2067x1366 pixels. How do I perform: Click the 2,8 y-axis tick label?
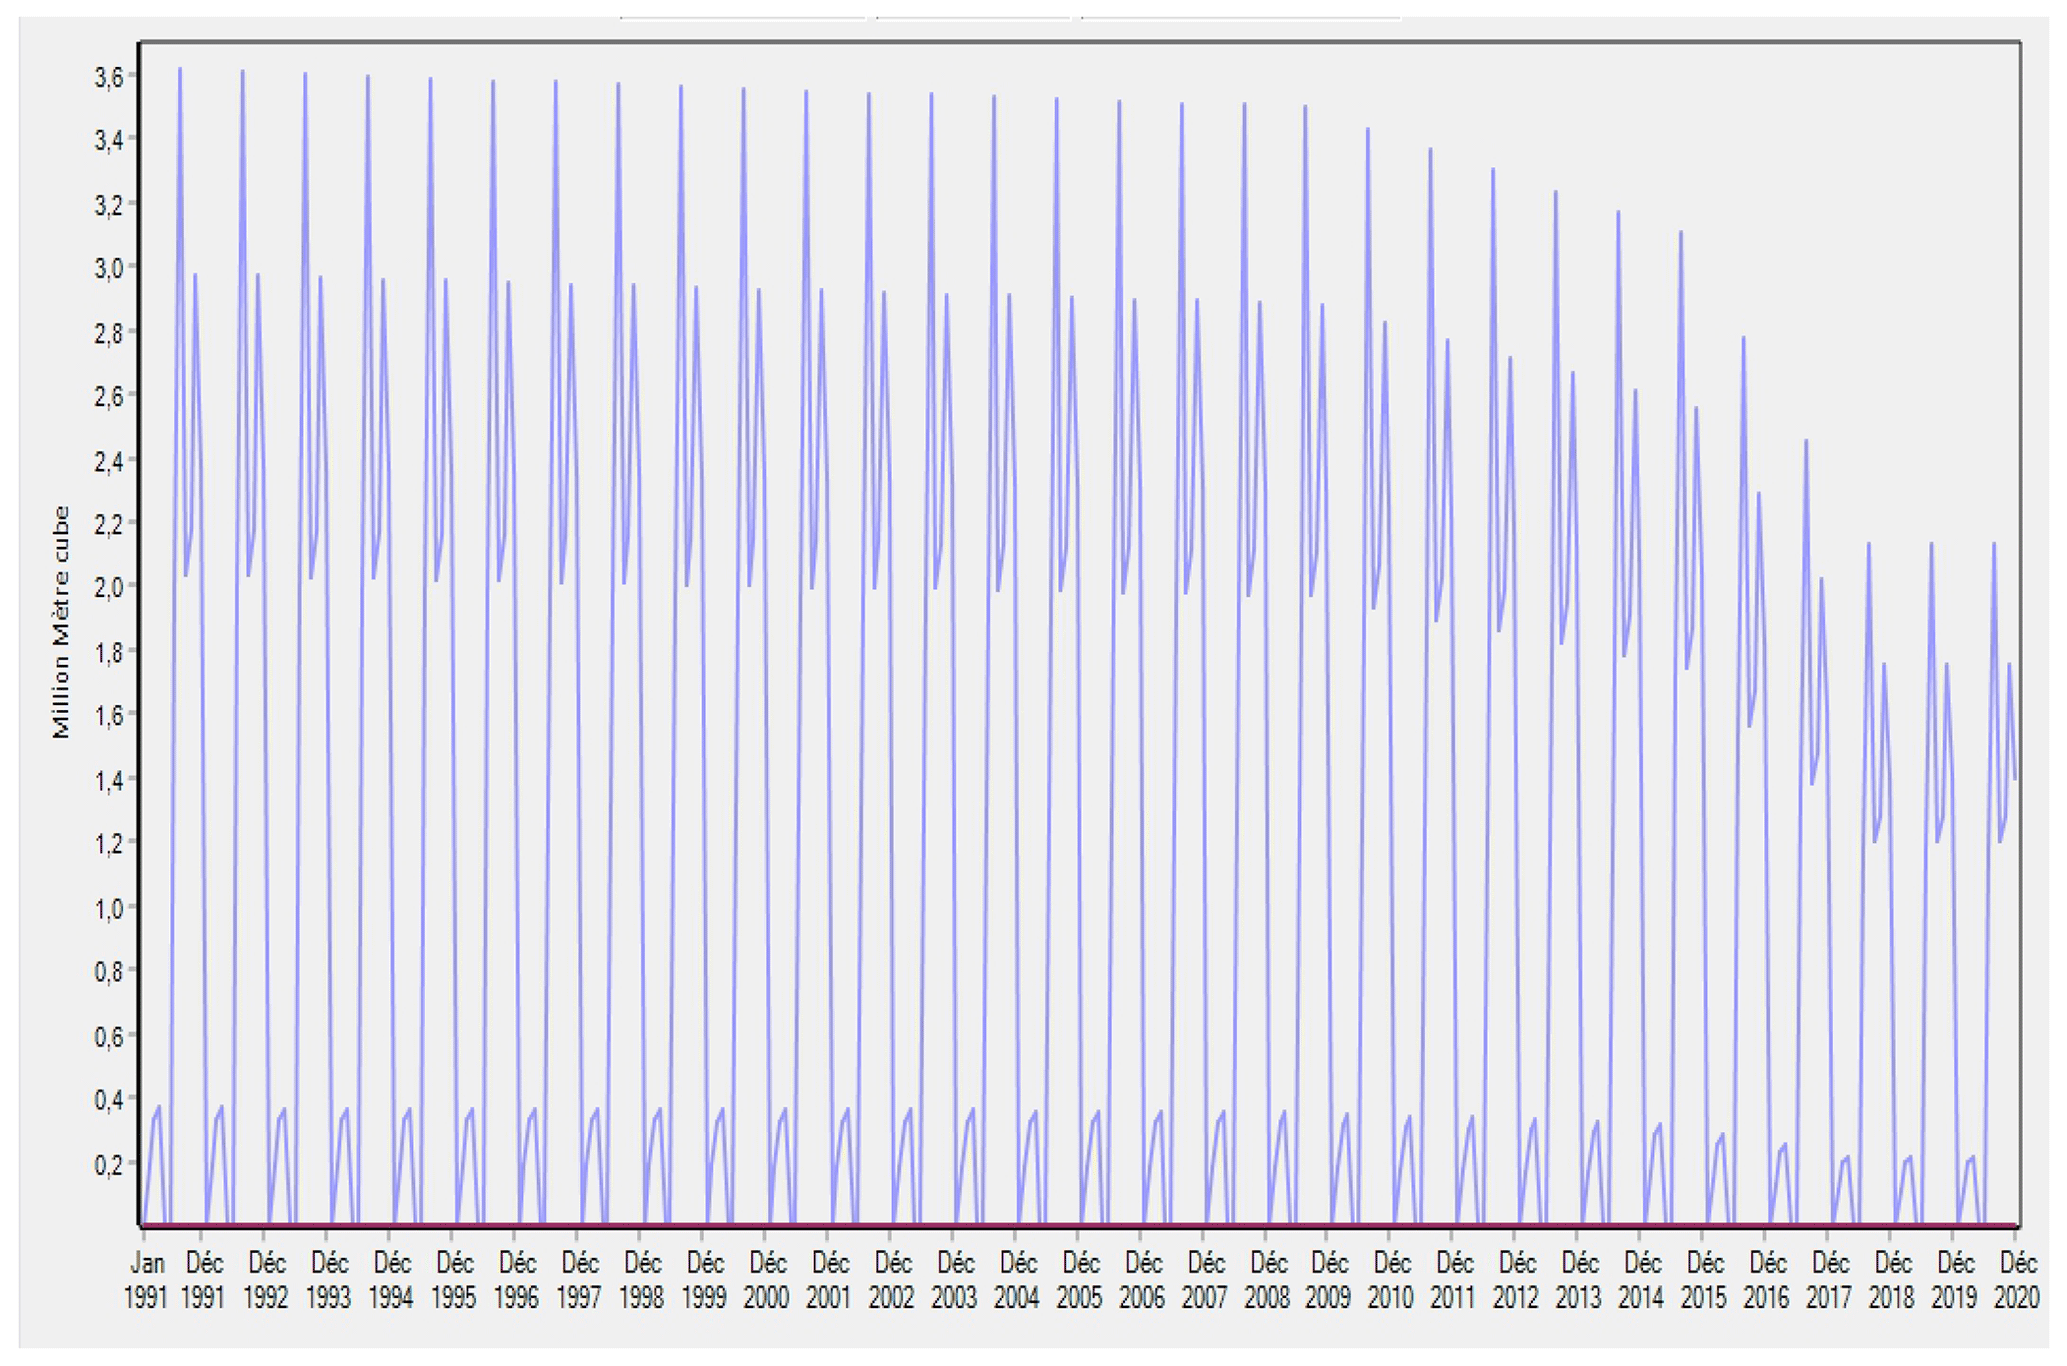(x=108, y=333)
